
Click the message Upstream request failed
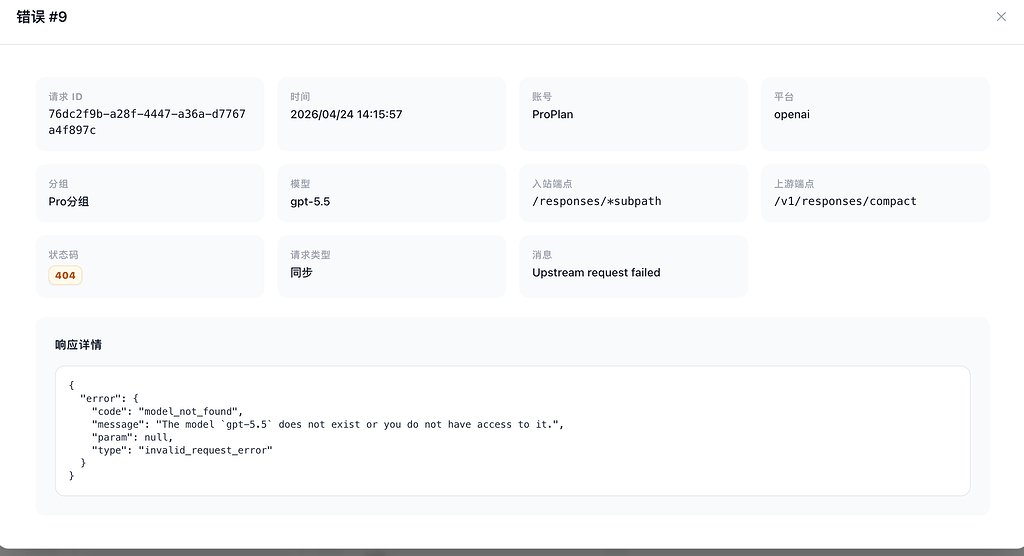596,272
